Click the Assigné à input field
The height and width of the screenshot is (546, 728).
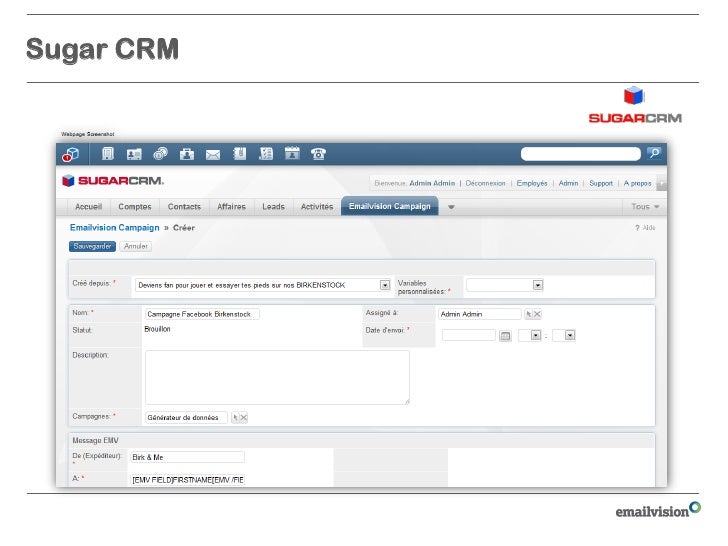point(480,314)
